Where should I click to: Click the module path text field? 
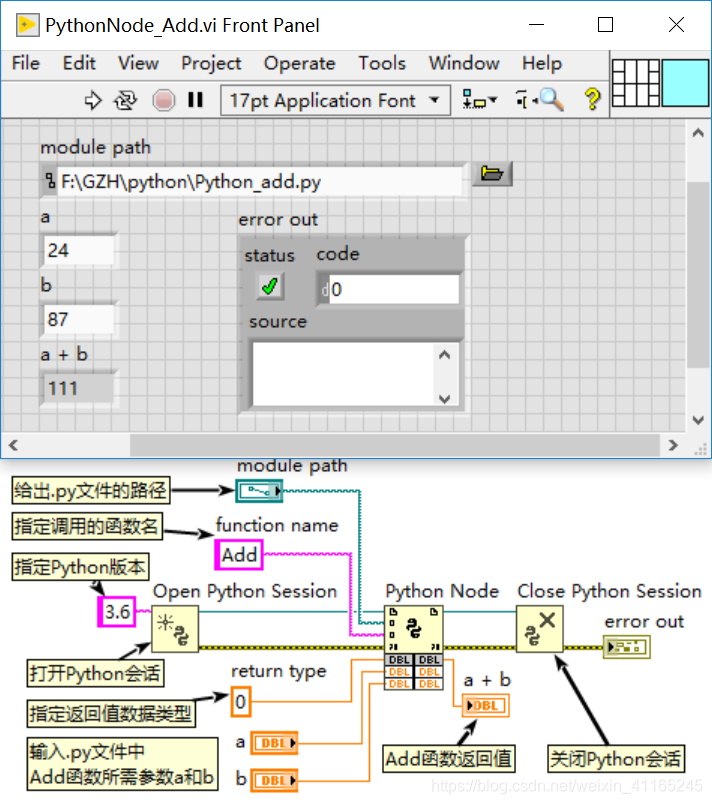(x=260, y=182)
